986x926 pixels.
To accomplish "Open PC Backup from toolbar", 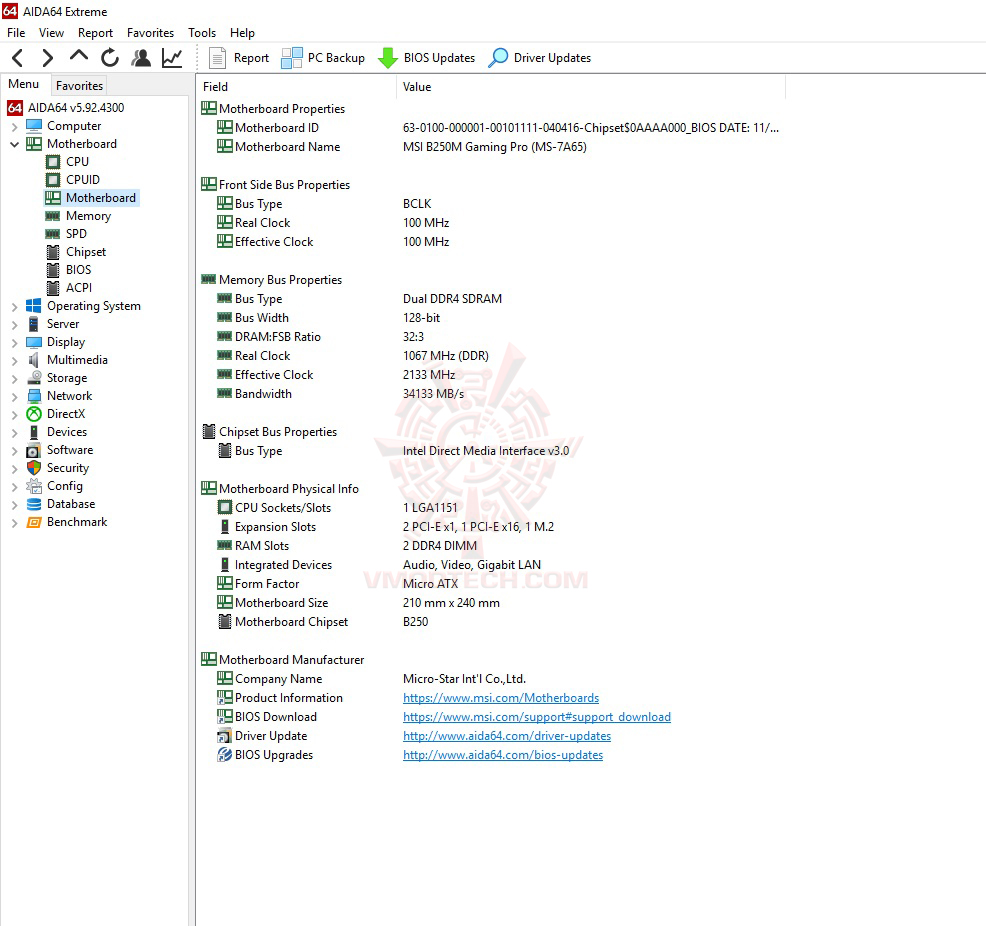I will point(323,58).
